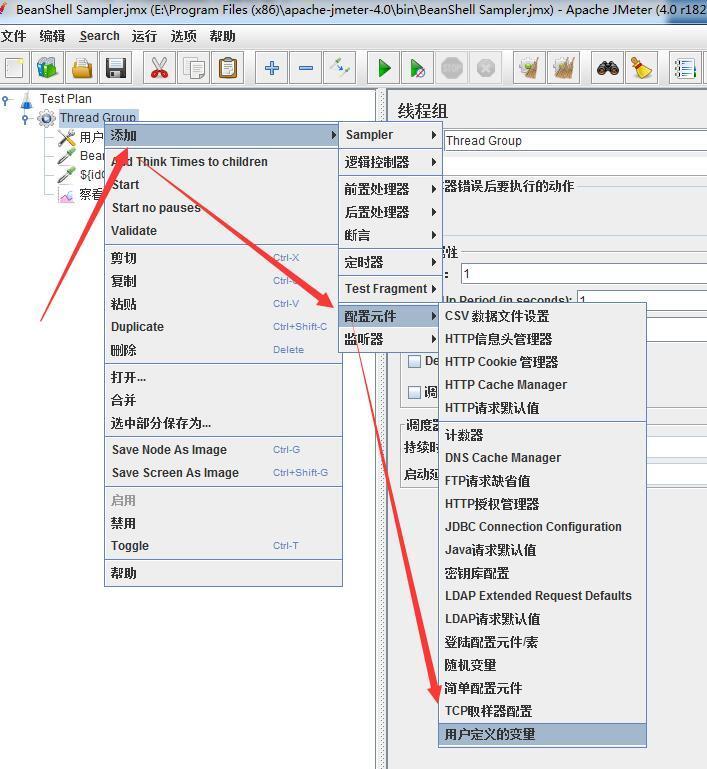This screenshot has width=707, height=769.
Task: Click the Toggle enable/disable toolbar icon
Action: [x=340, y=68]
